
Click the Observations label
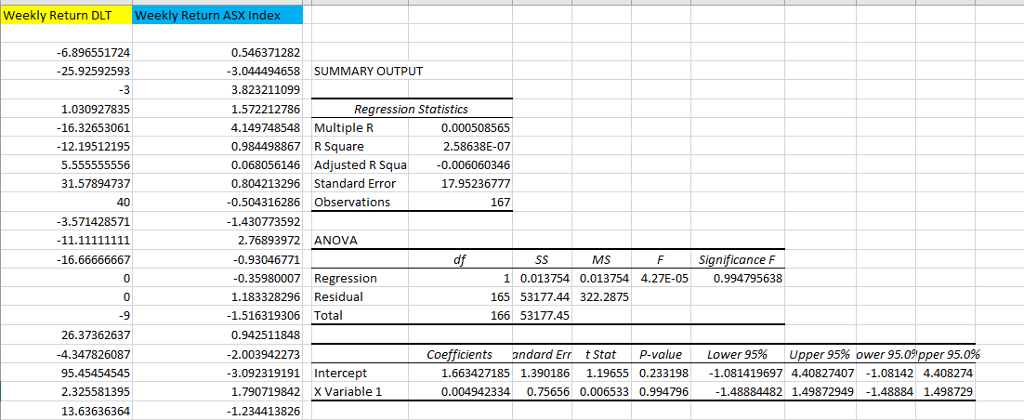[x=352, y=202]
